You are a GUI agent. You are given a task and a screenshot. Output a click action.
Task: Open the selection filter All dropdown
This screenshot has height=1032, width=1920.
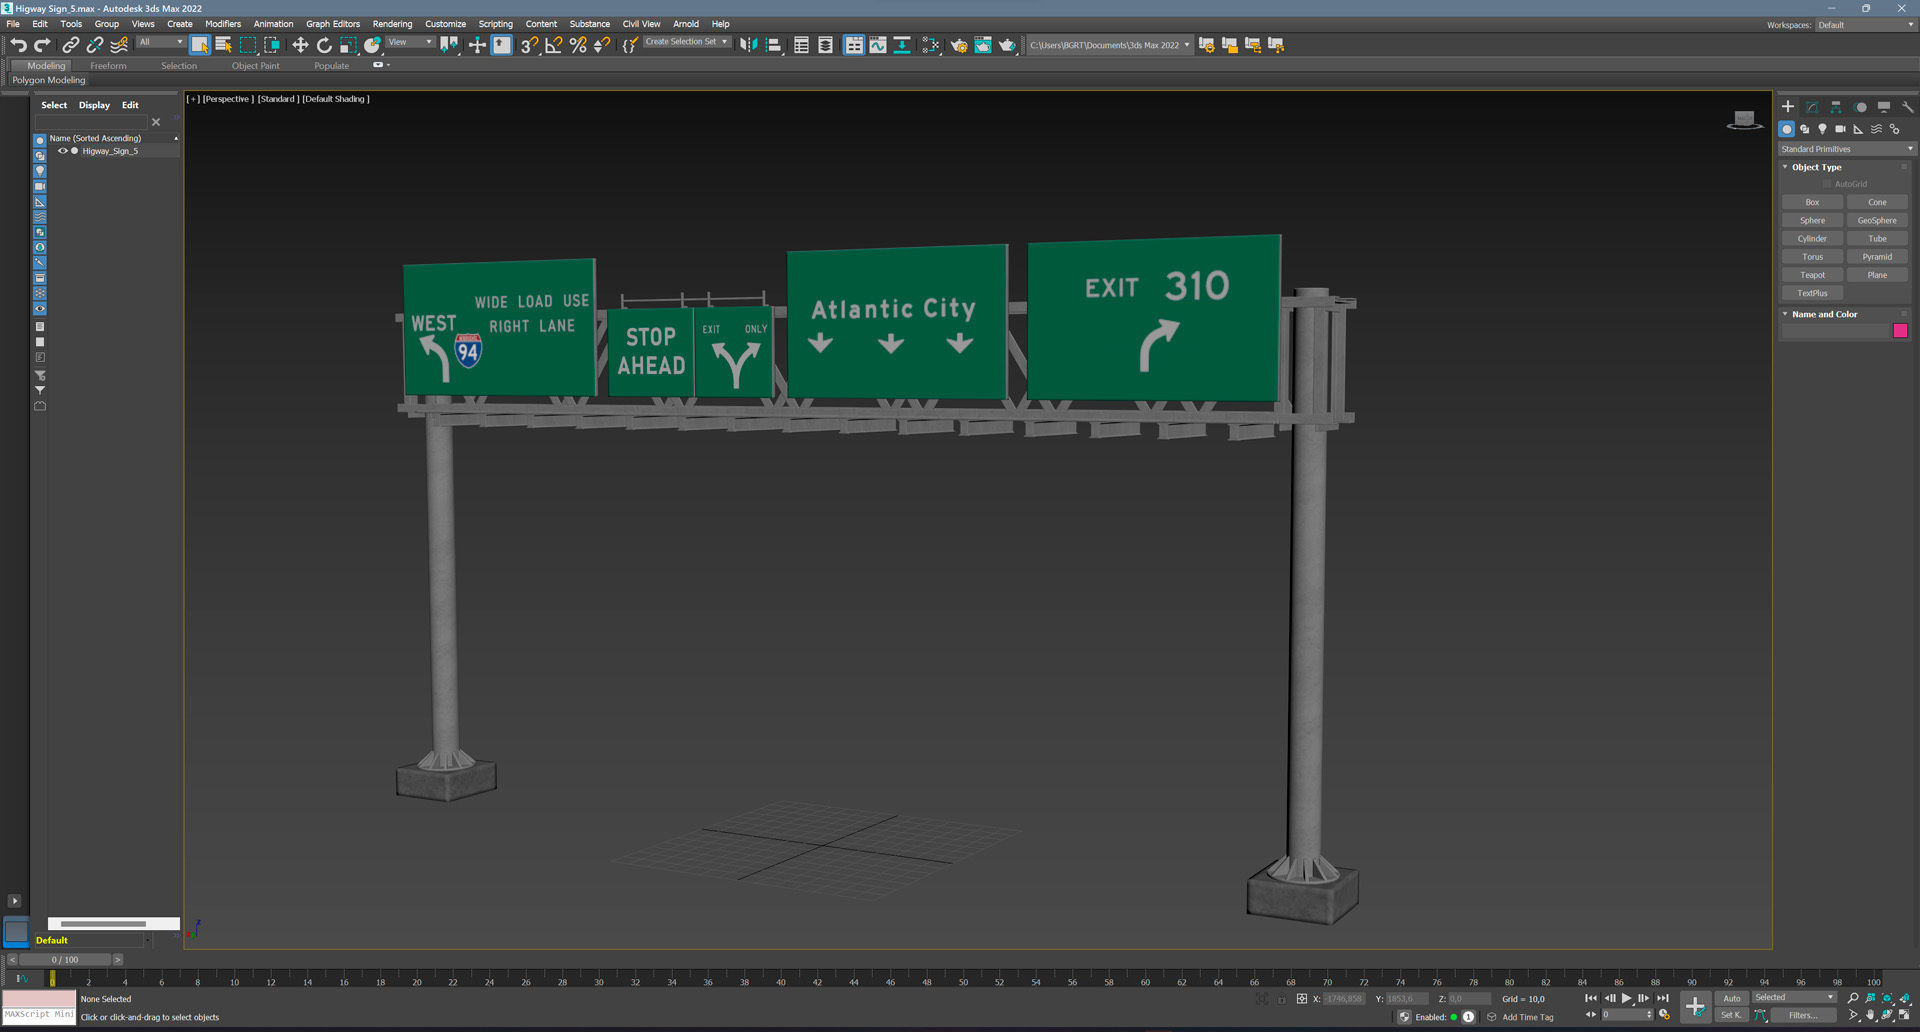[x=161, y=42]
